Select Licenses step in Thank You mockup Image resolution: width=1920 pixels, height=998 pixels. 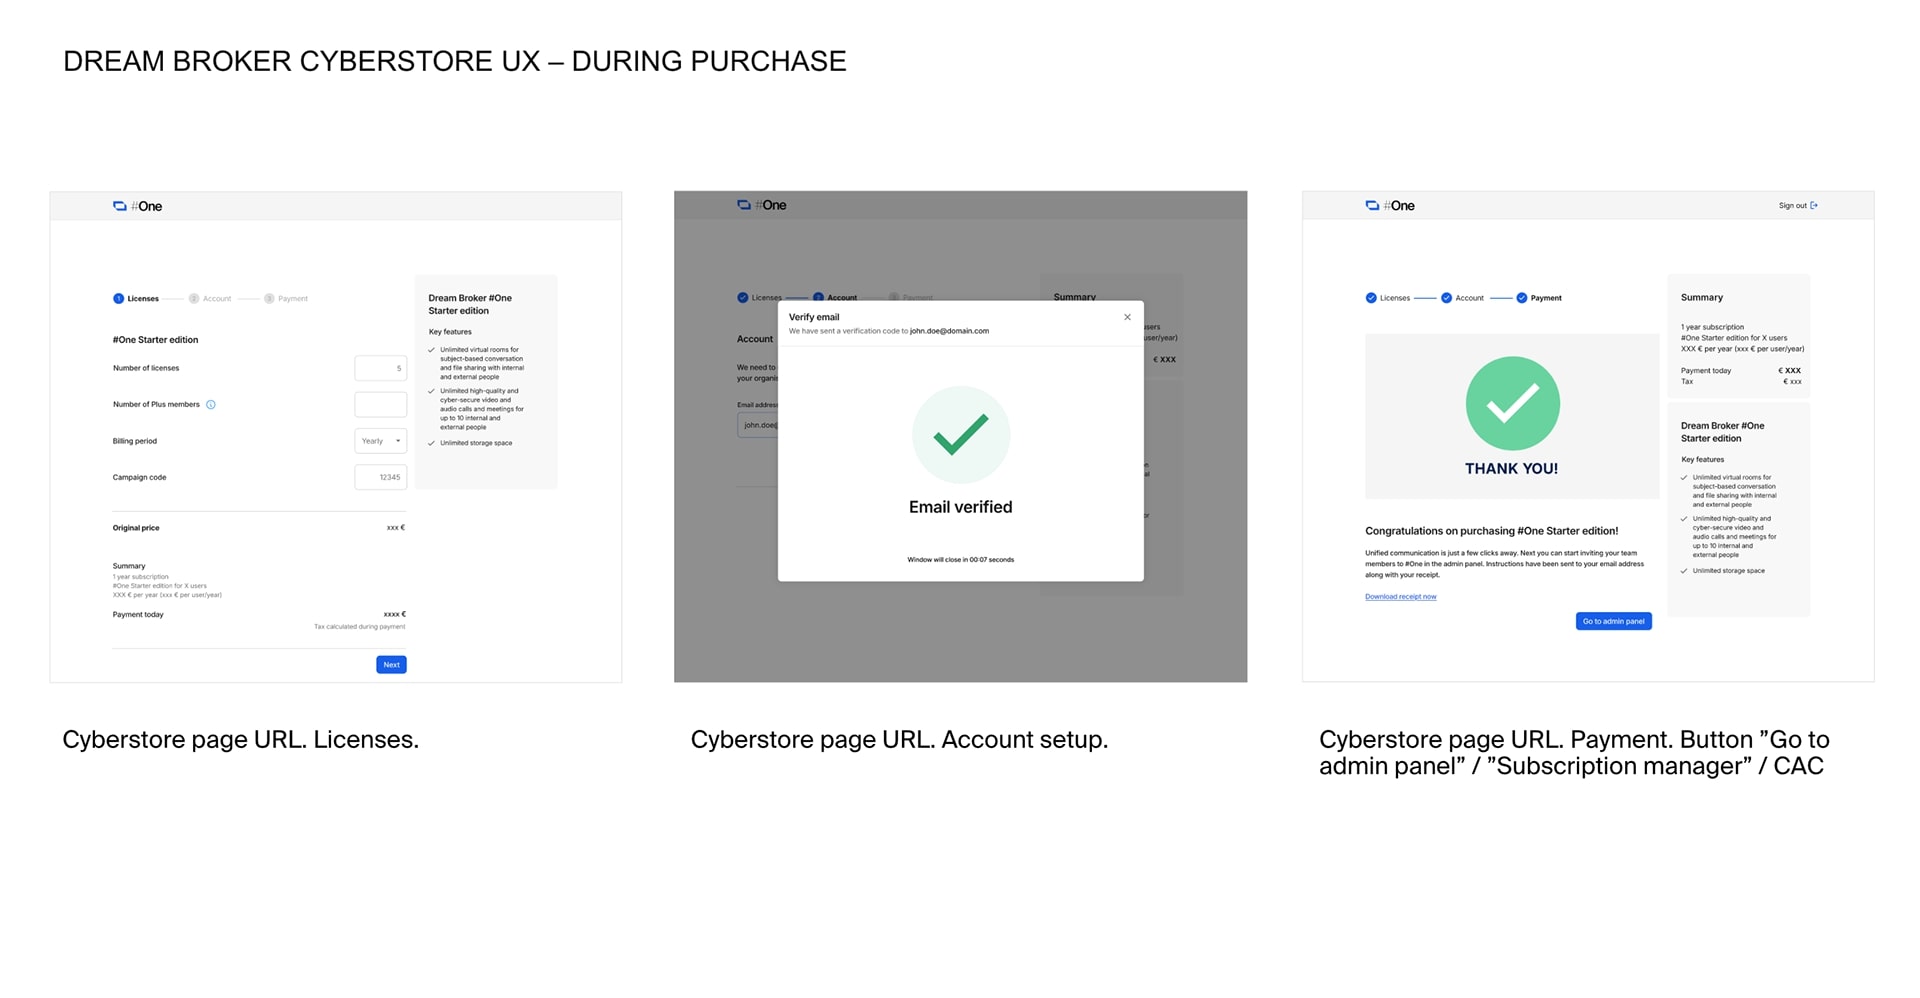(1388, 298)
